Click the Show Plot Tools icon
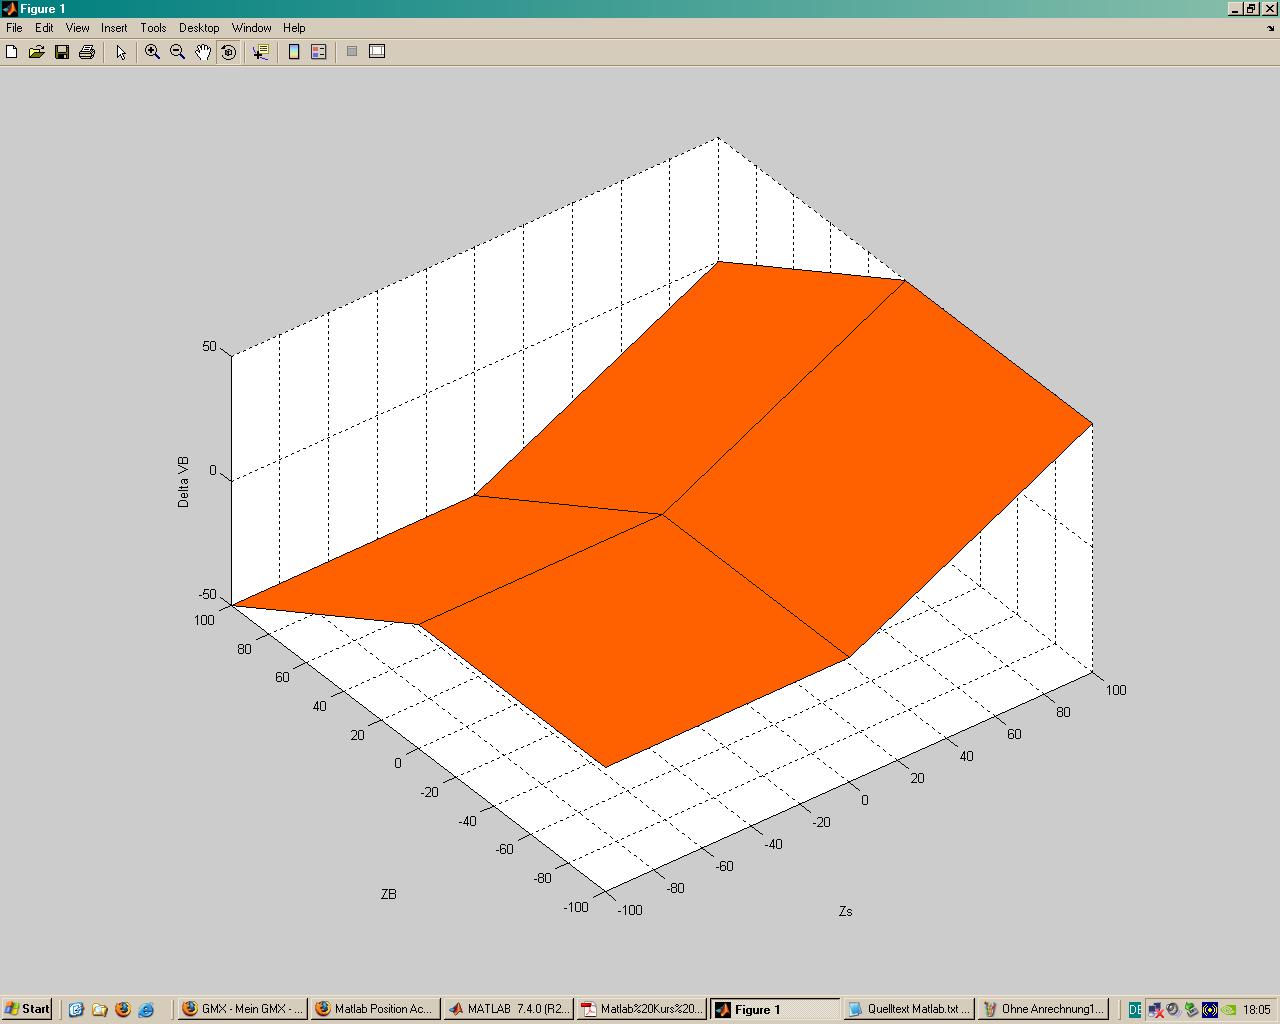The height and width of the screenshot is (1024, 1280). tap(377, 52)
